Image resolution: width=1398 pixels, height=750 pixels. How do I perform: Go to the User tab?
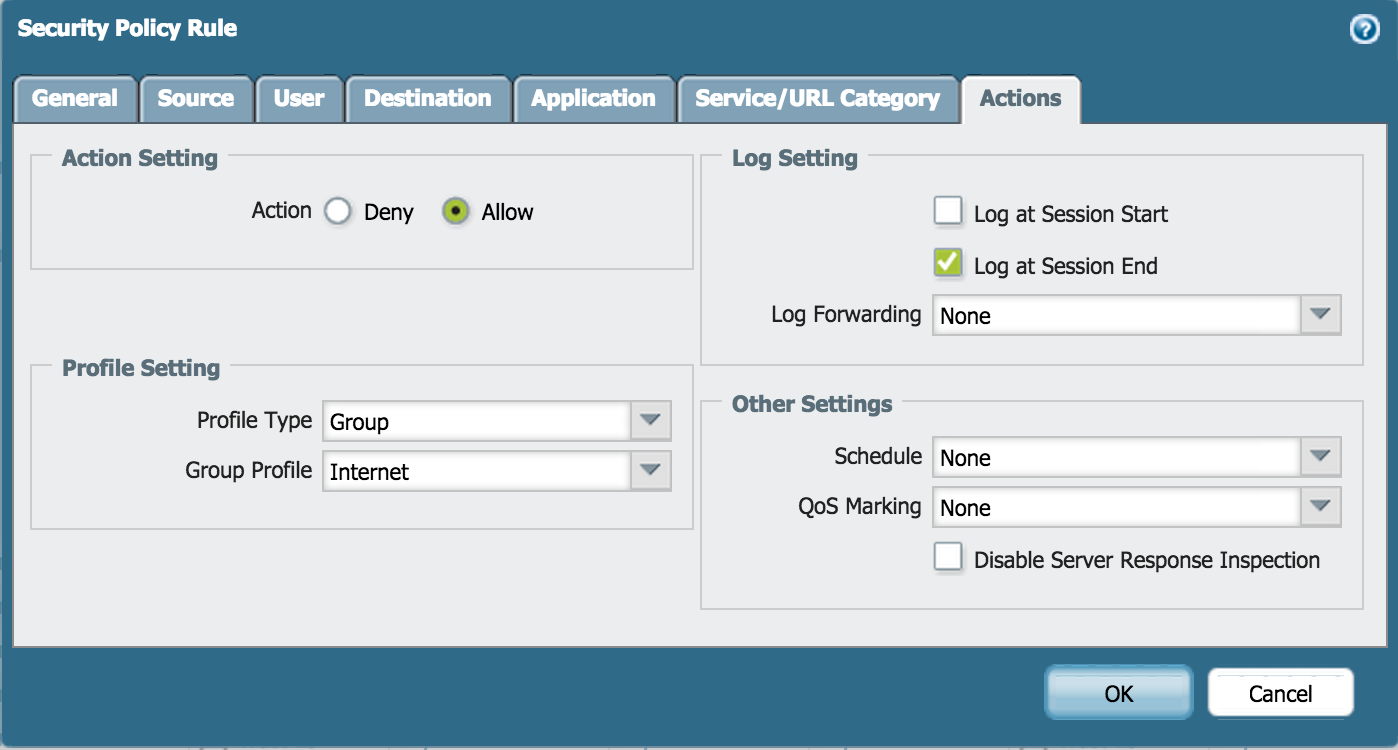coord(299,99)
